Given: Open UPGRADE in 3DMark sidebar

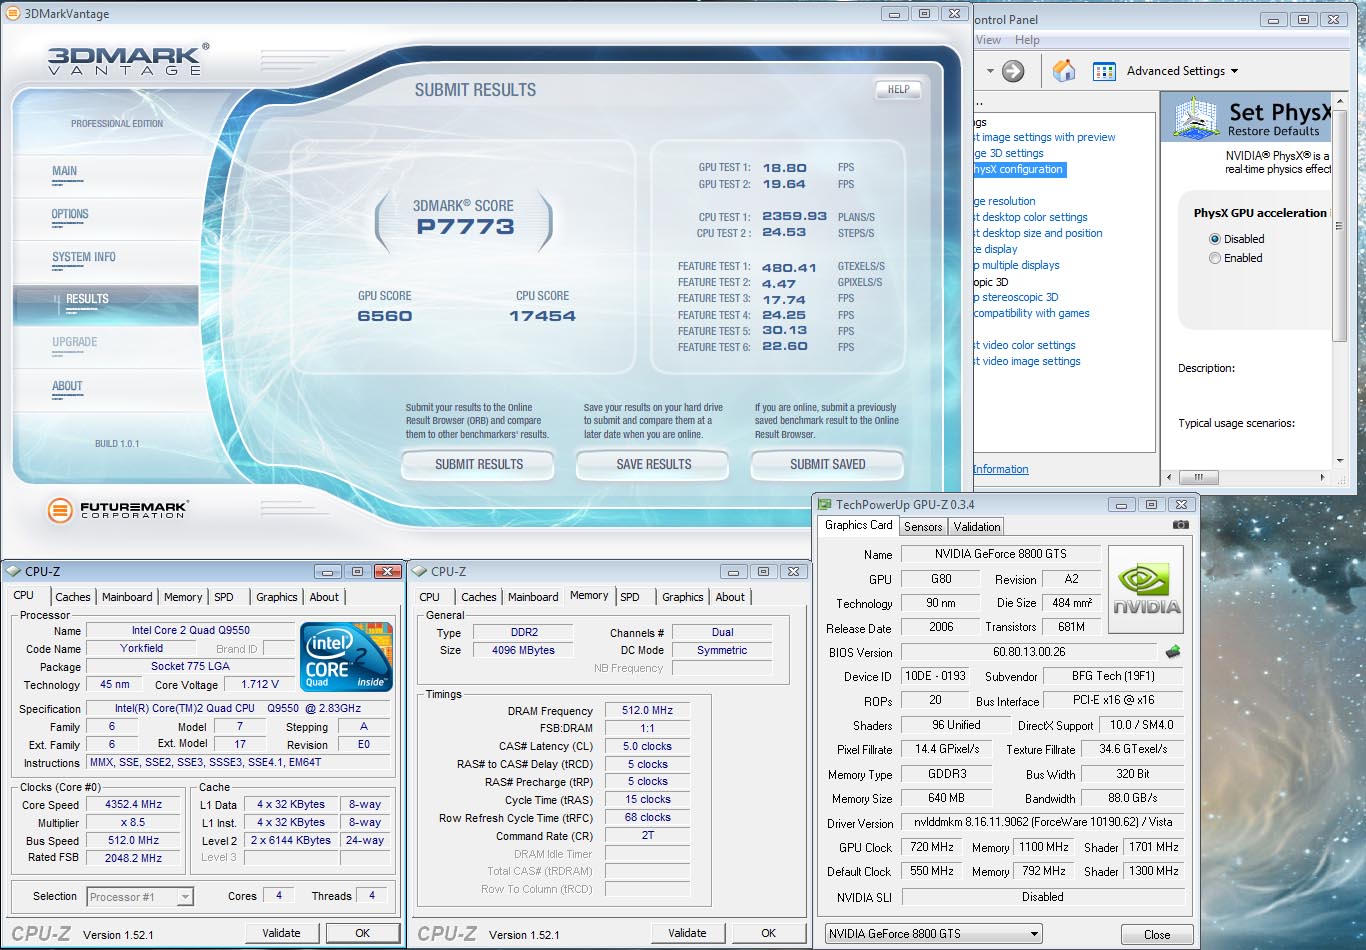Looking at the screenshot, I should coord(75,342).
